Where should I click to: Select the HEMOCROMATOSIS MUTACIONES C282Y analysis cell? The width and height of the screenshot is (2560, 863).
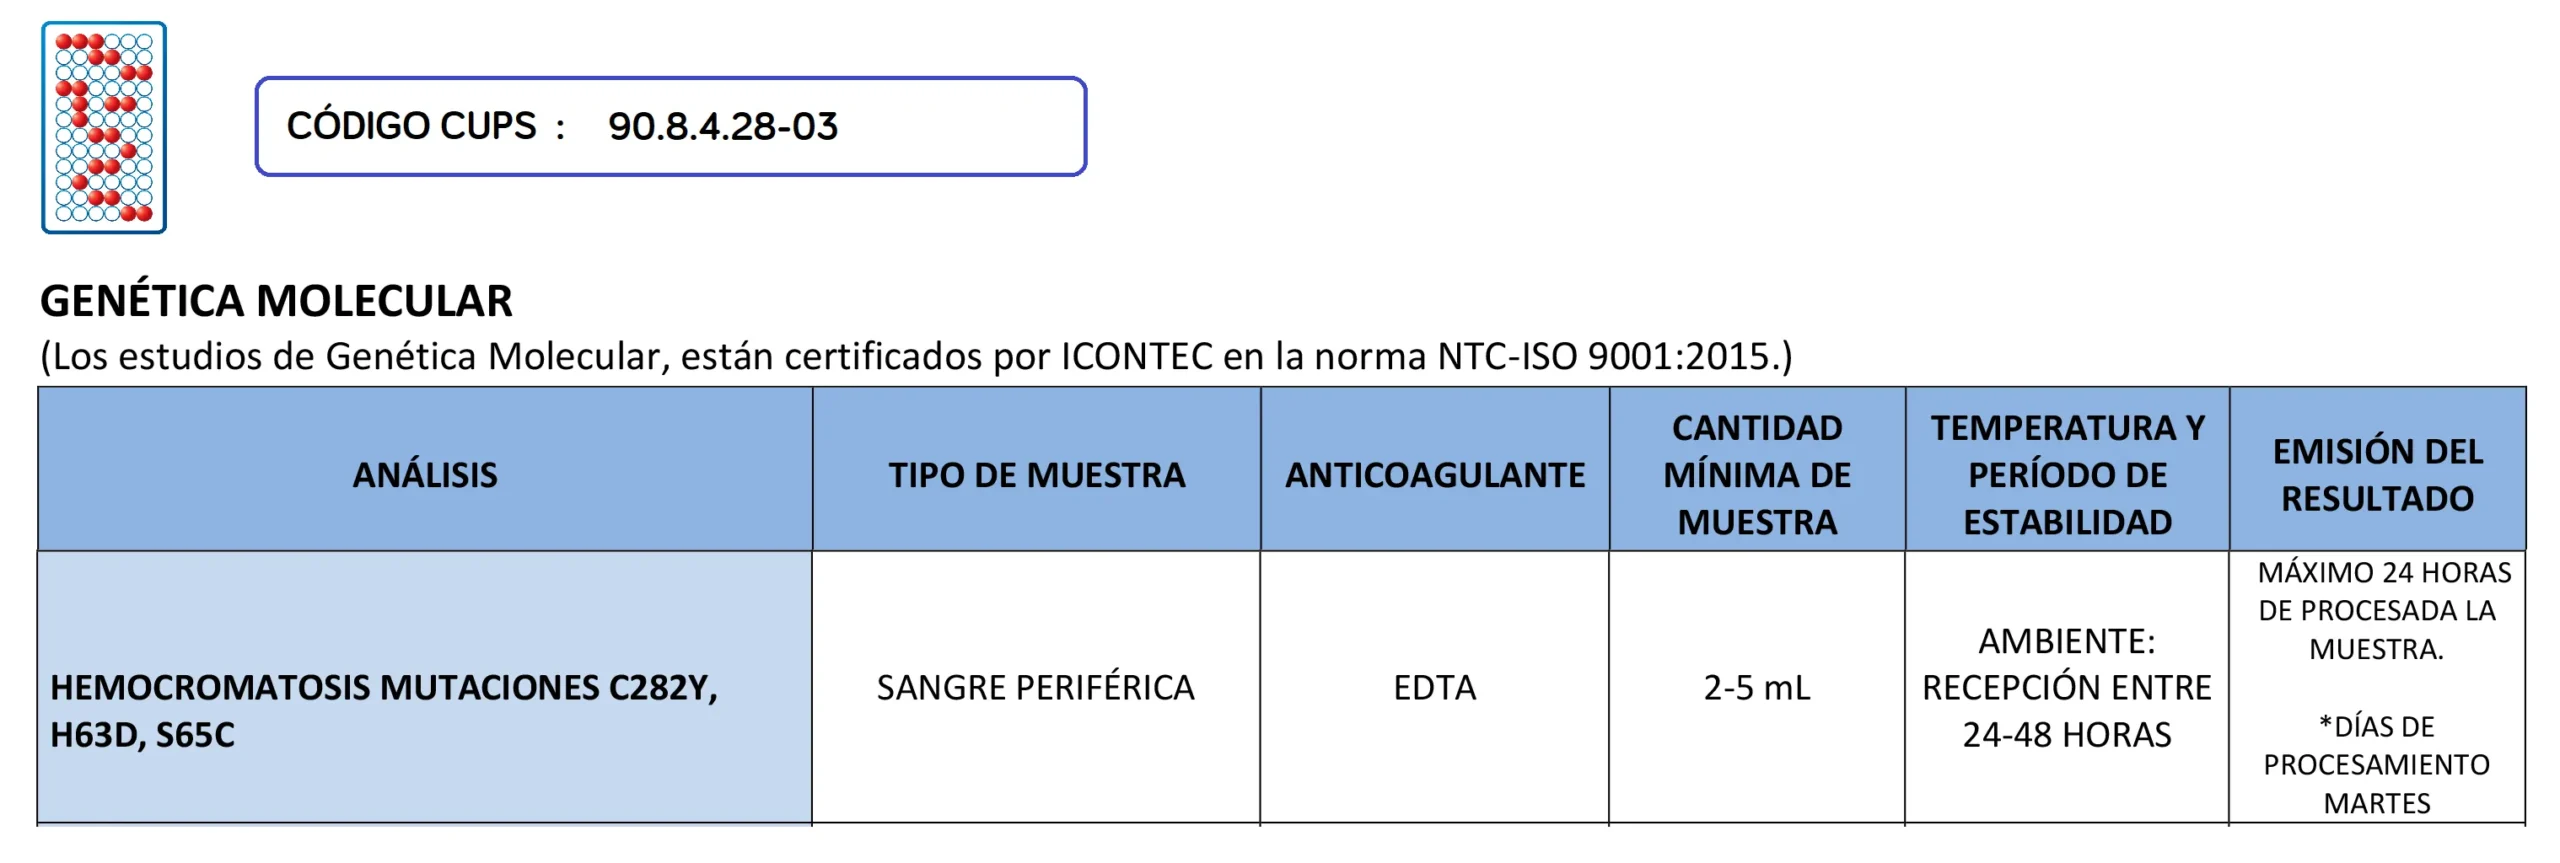point(384,688)
